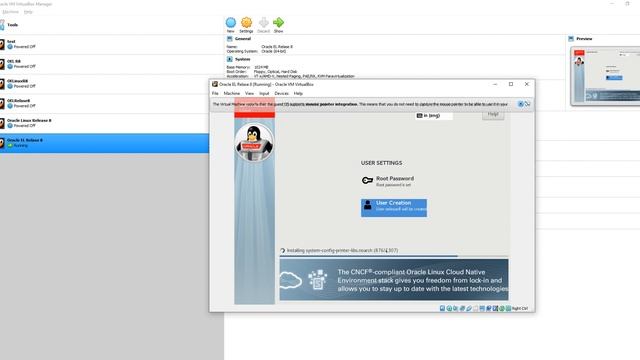This screenshot has width=640, height=360.
Task: Click New VM icon in Manager toolbar
Action: (231, 22)
